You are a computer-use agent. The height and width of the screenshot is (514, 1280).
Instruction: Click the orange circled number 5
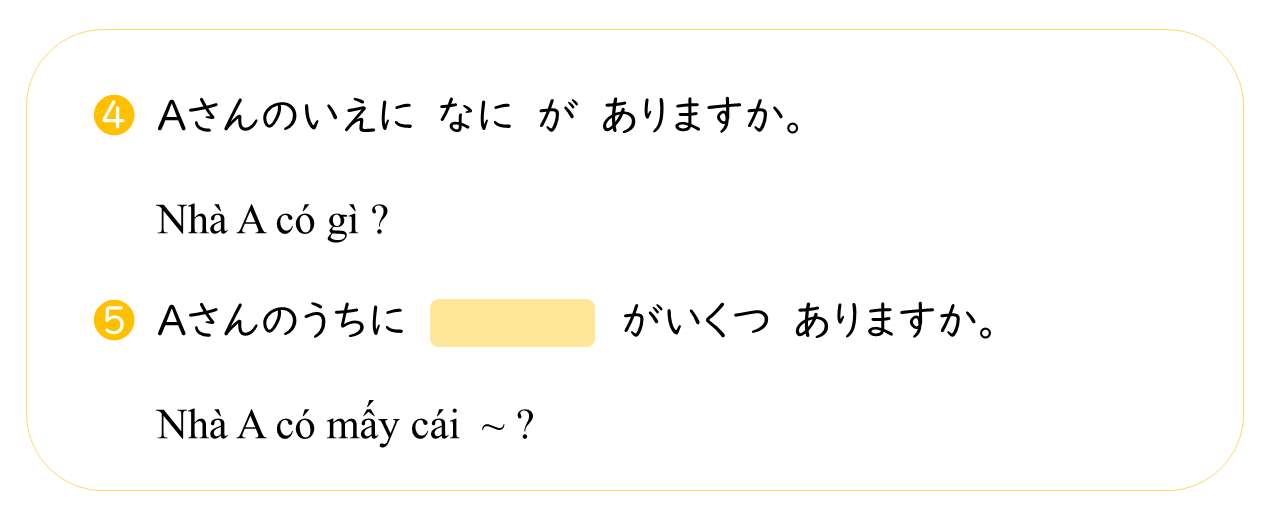(113, 321)
